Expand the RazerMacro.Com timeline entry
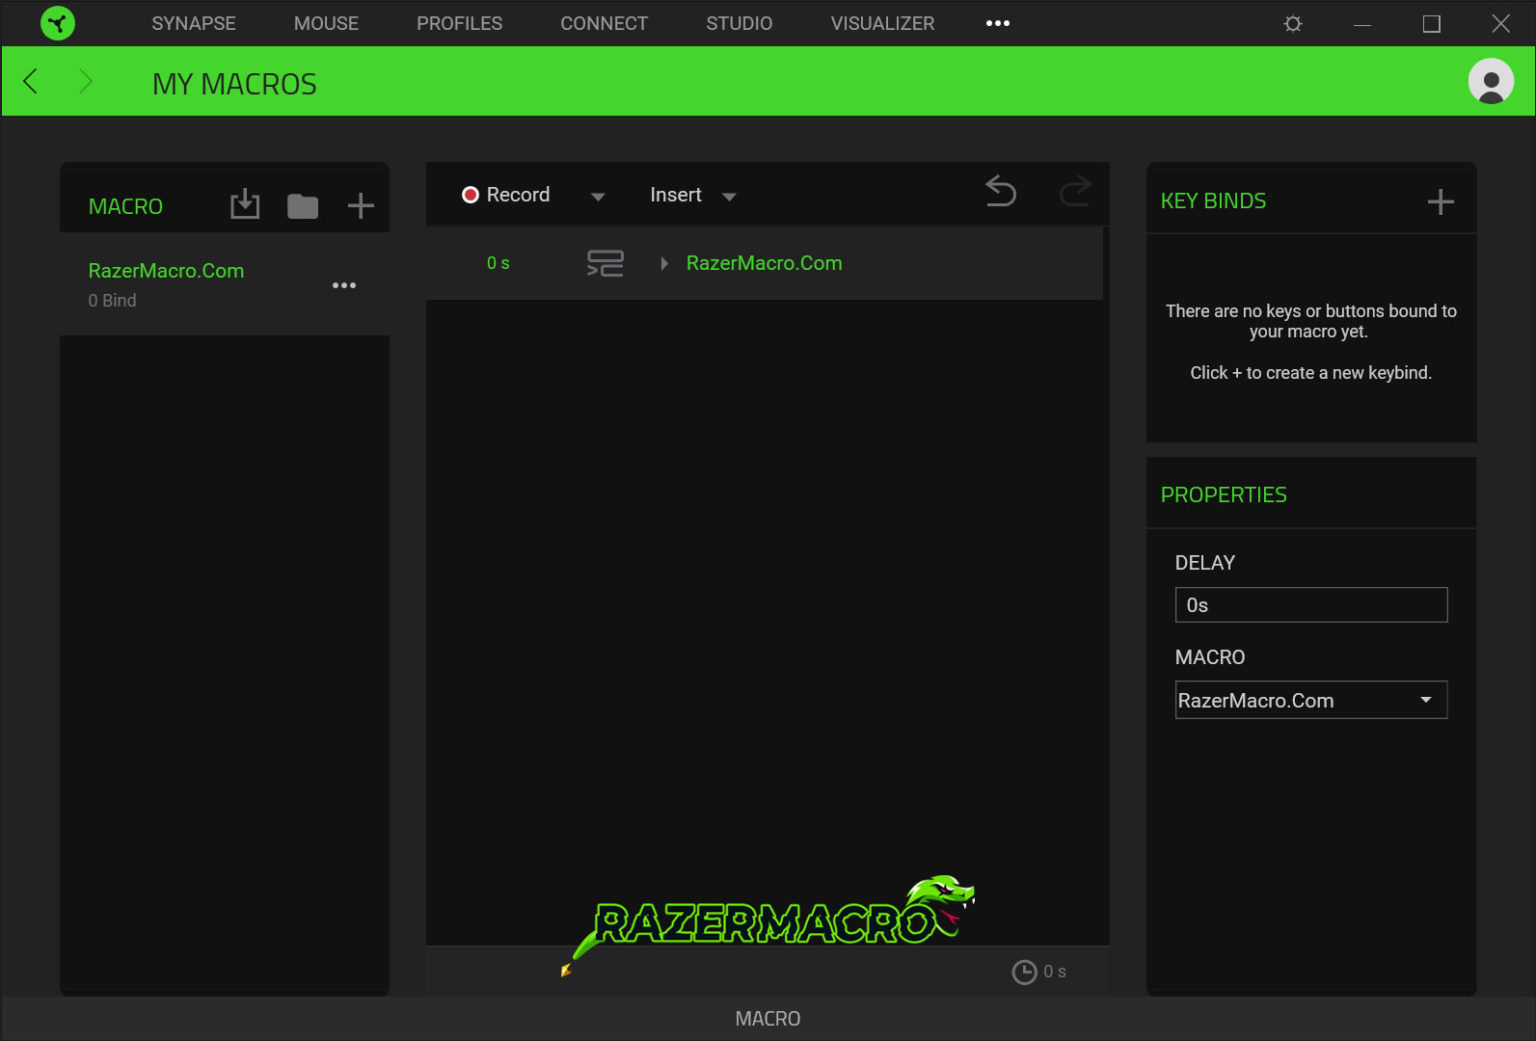Viewport: 1536px width, 1041px height. 664,263
